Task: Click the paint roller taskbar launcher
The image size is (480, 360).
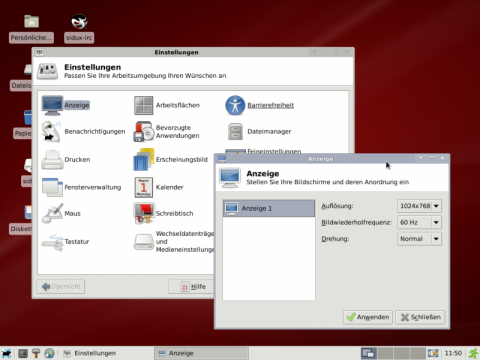Action: coord(36,353)
